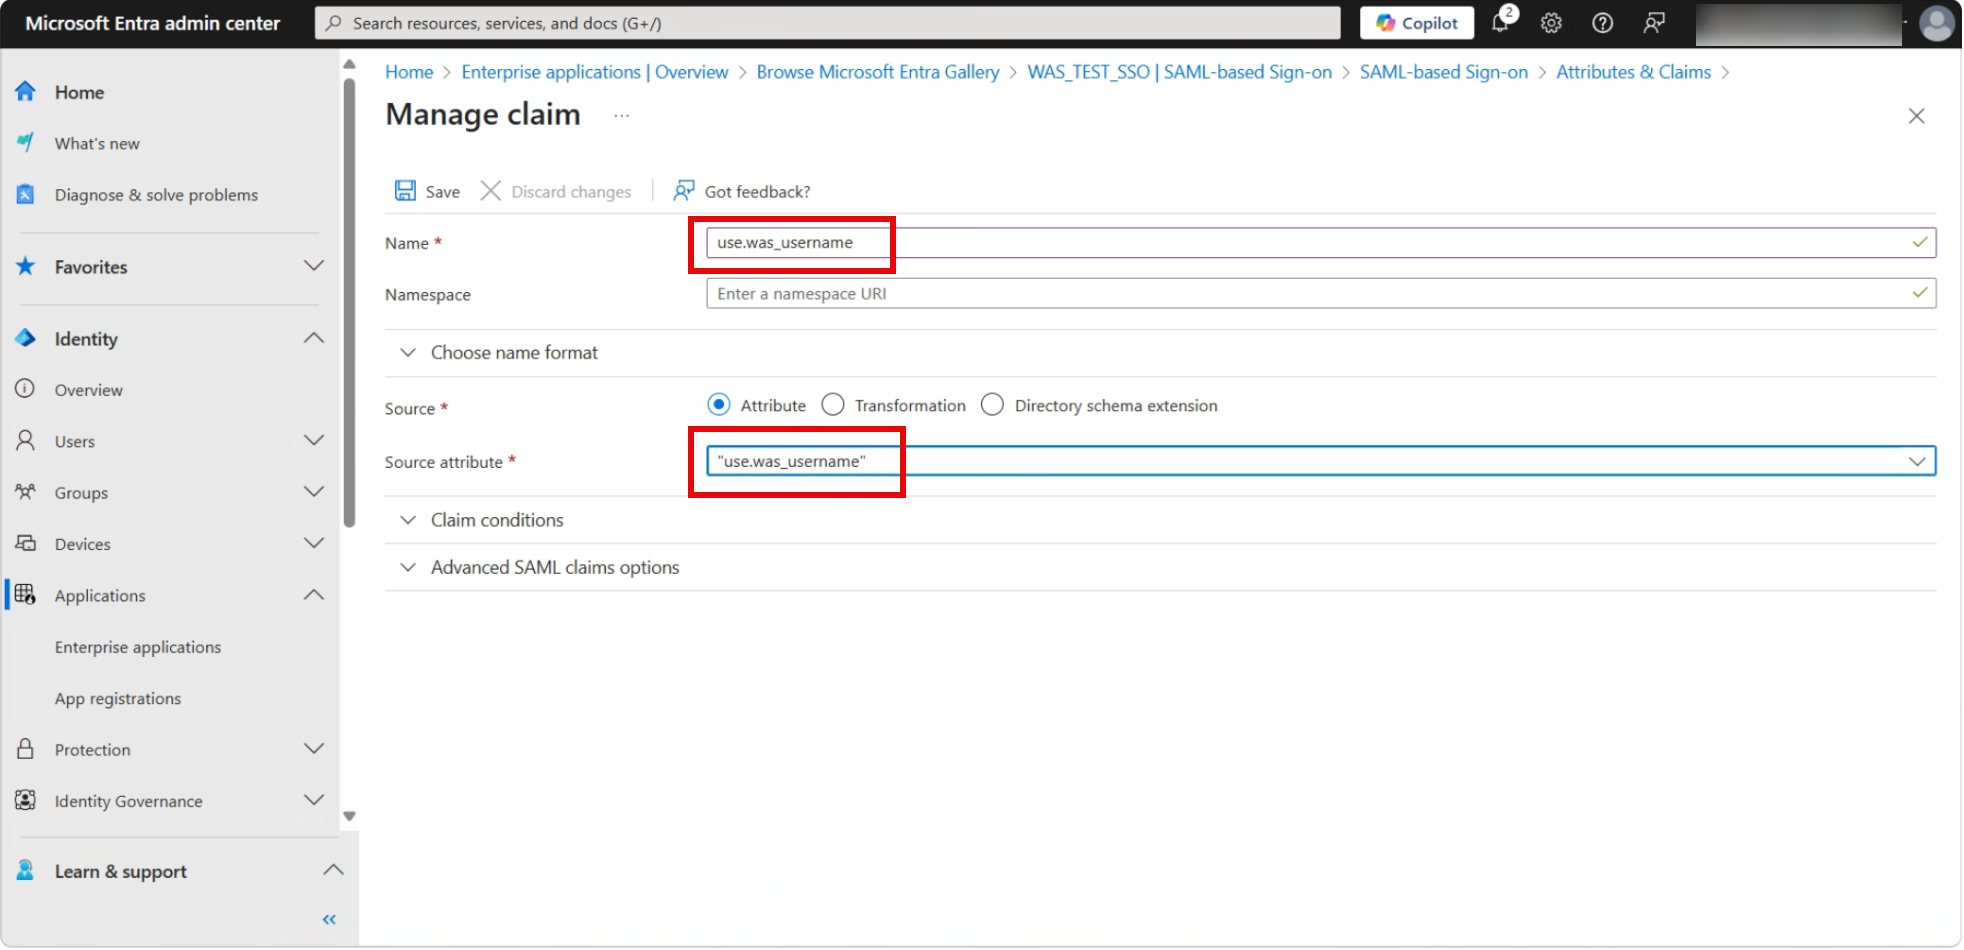The width and height of the screenshot is (1964, 950).
Task: Collapse the Identity section chevron
Action: 314,338
